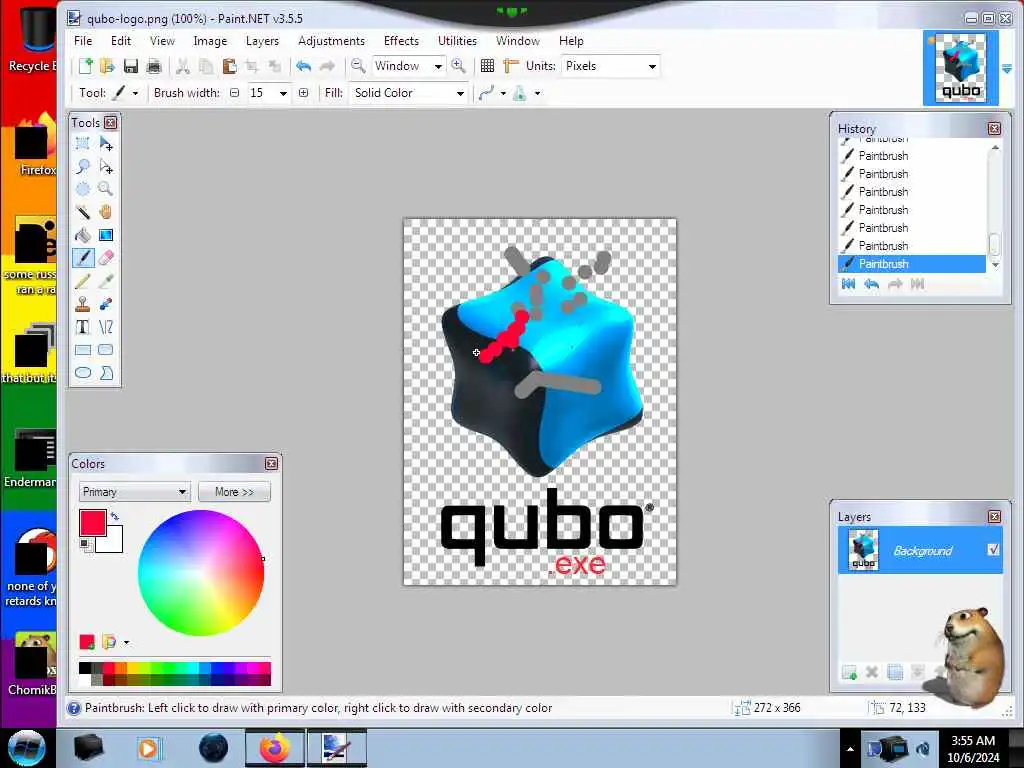The height and width of the screenshot is (768, 1024).
Task: Click the More >> button in Colors
Action: 234,492
